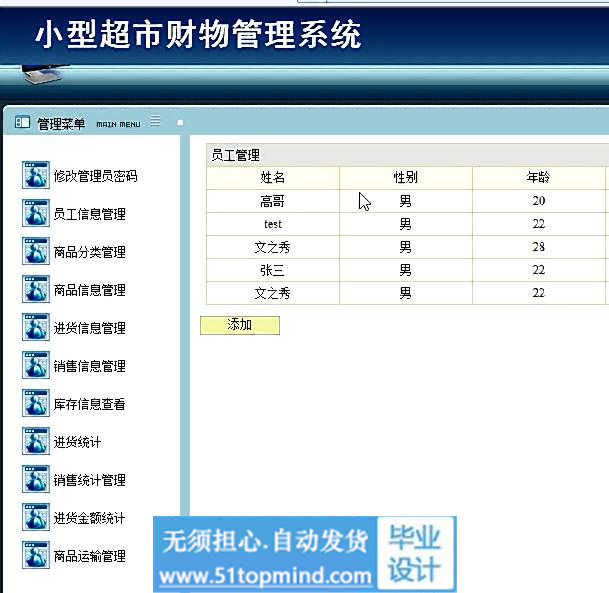
Task: Open 员工信息管理 menu item
Action: (90, 214)
